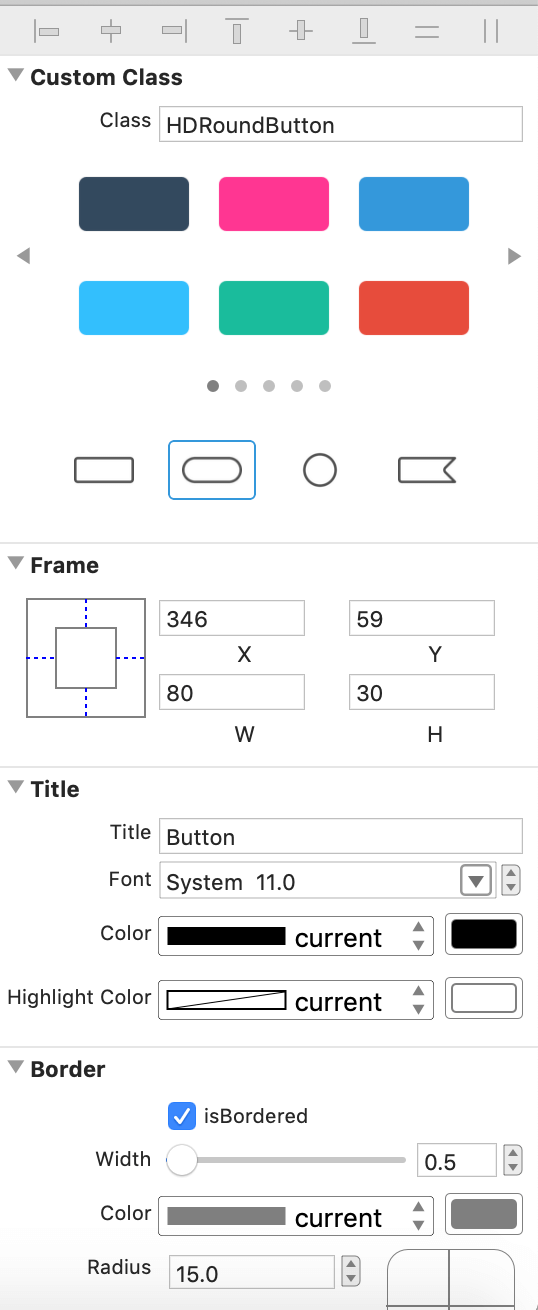Click the align horizontal centers icon
Screen dimensions: 538x1310
[111, 31]
